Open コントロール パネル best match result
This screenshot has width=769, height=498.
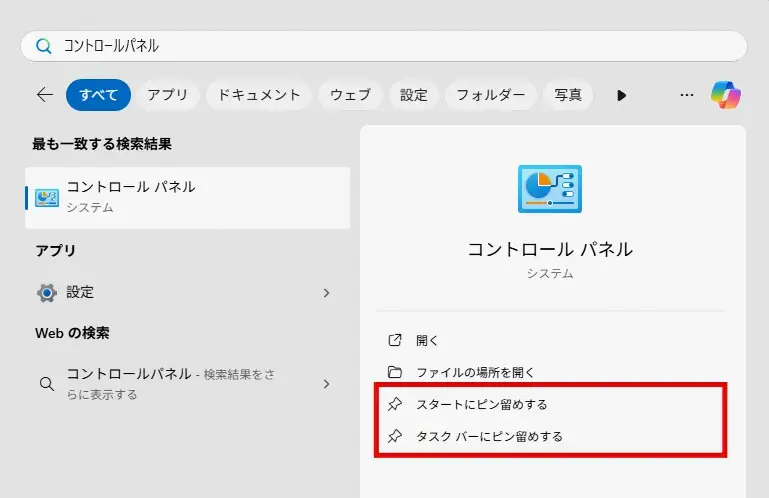187,198
